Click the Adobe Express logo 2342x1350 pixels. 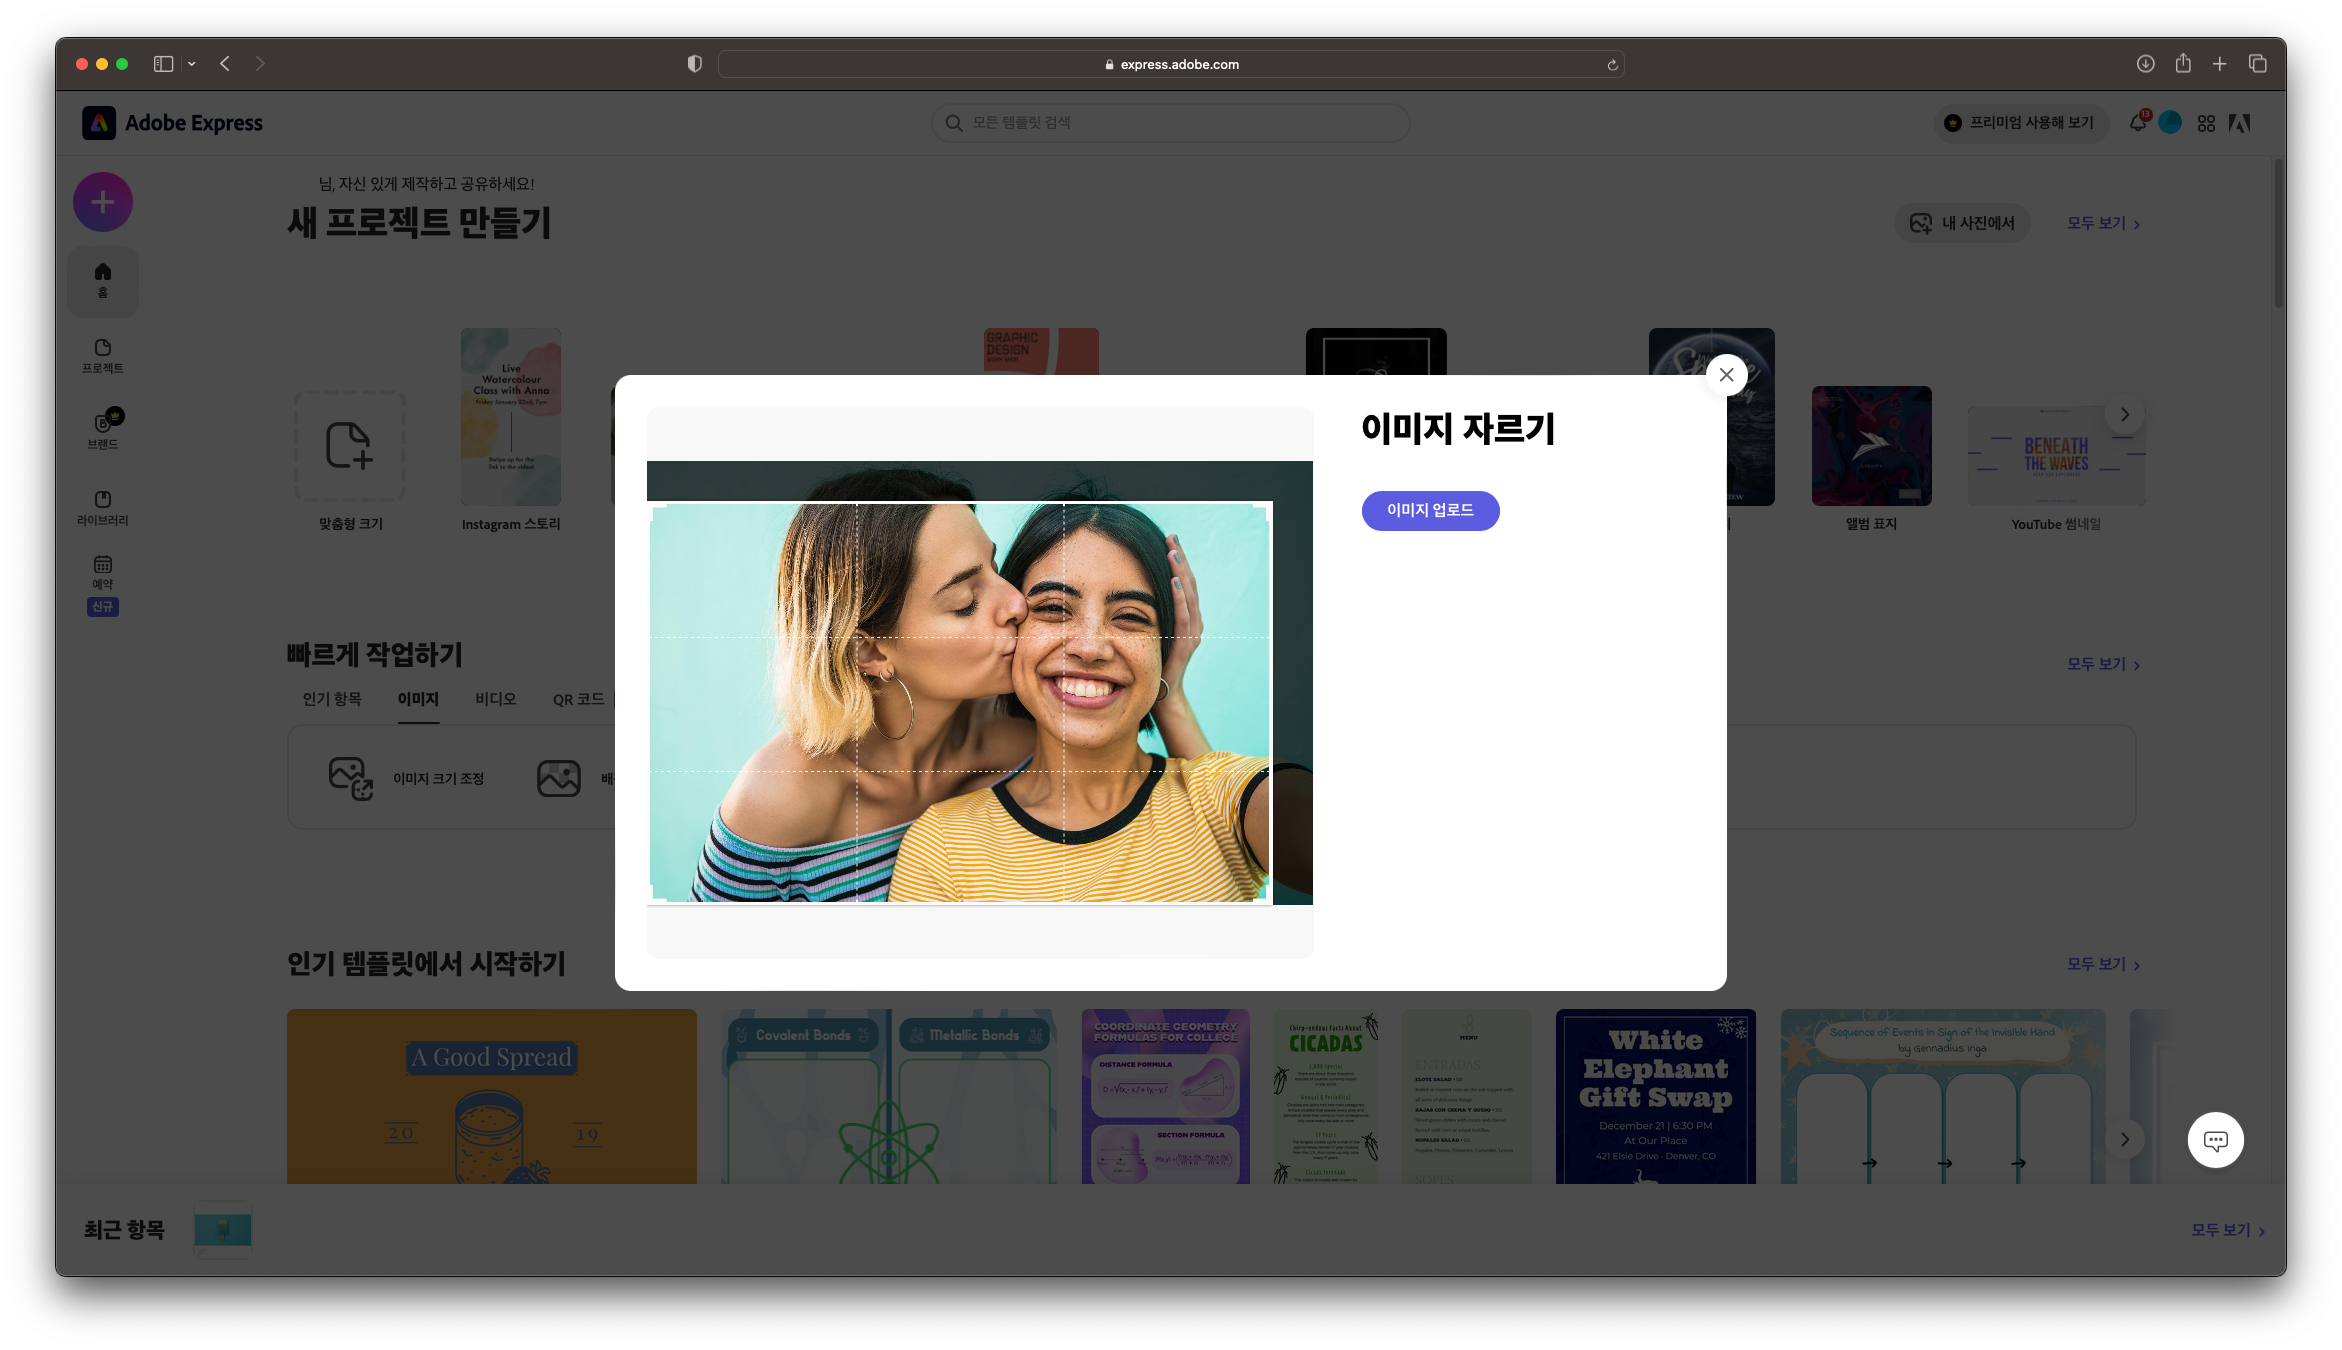[173, 123]
